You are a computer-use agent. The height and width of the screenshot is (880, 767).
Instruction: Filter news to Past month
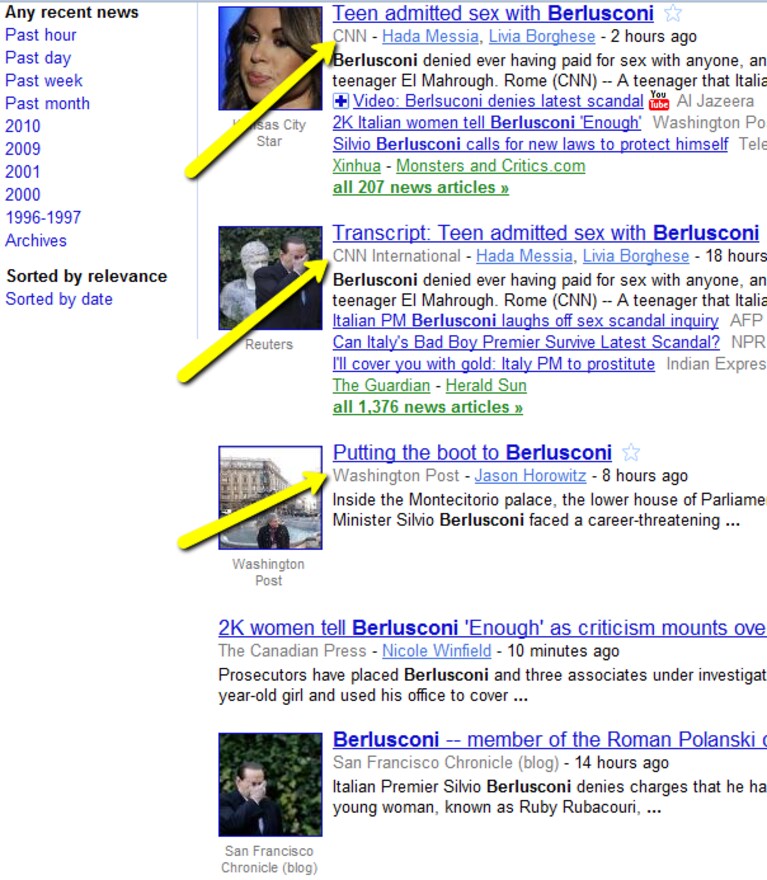tap(47, 103)
